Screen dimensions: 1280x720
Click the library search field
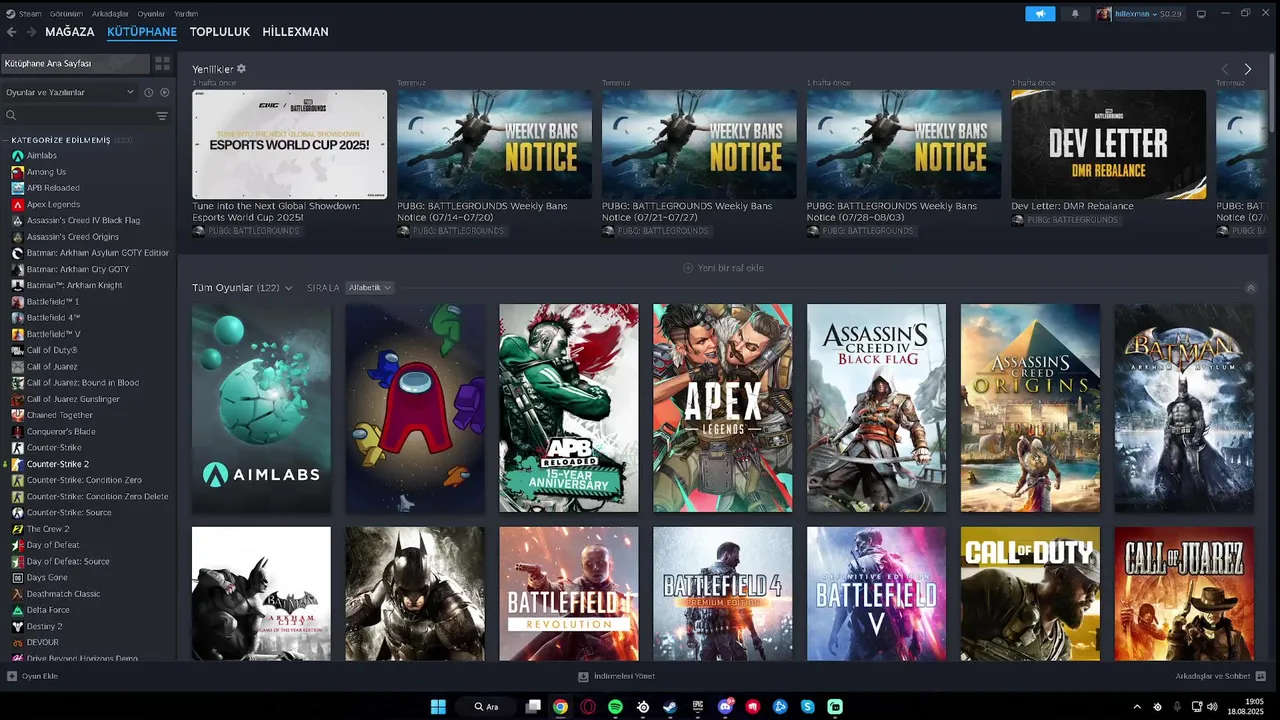78,116
